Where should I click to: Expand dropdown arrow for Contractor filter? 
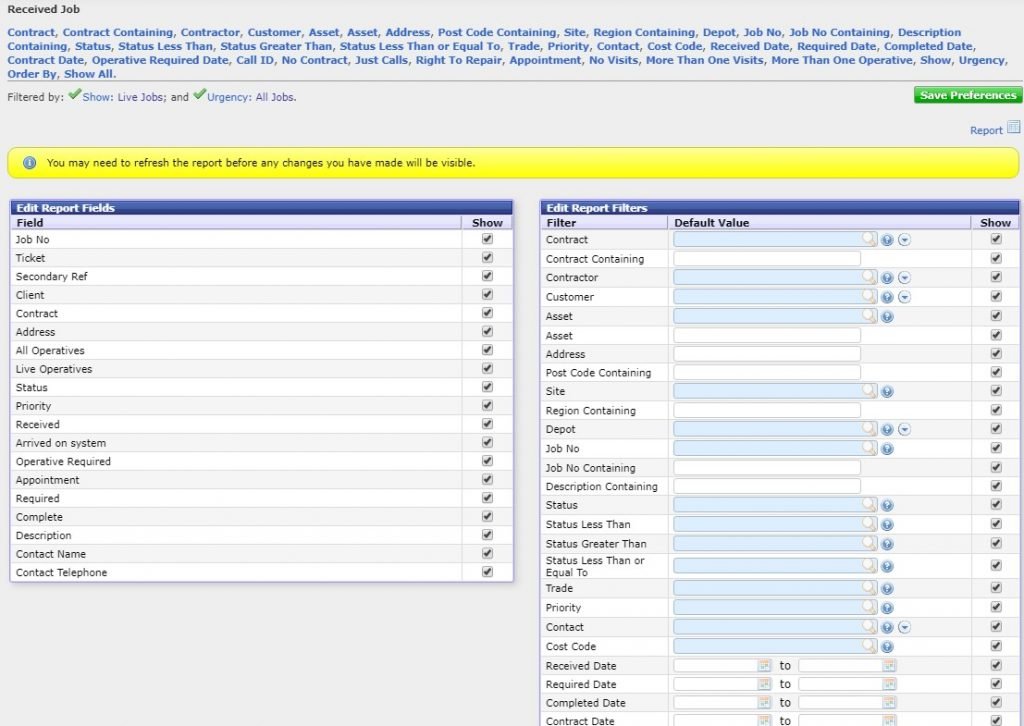904,277
